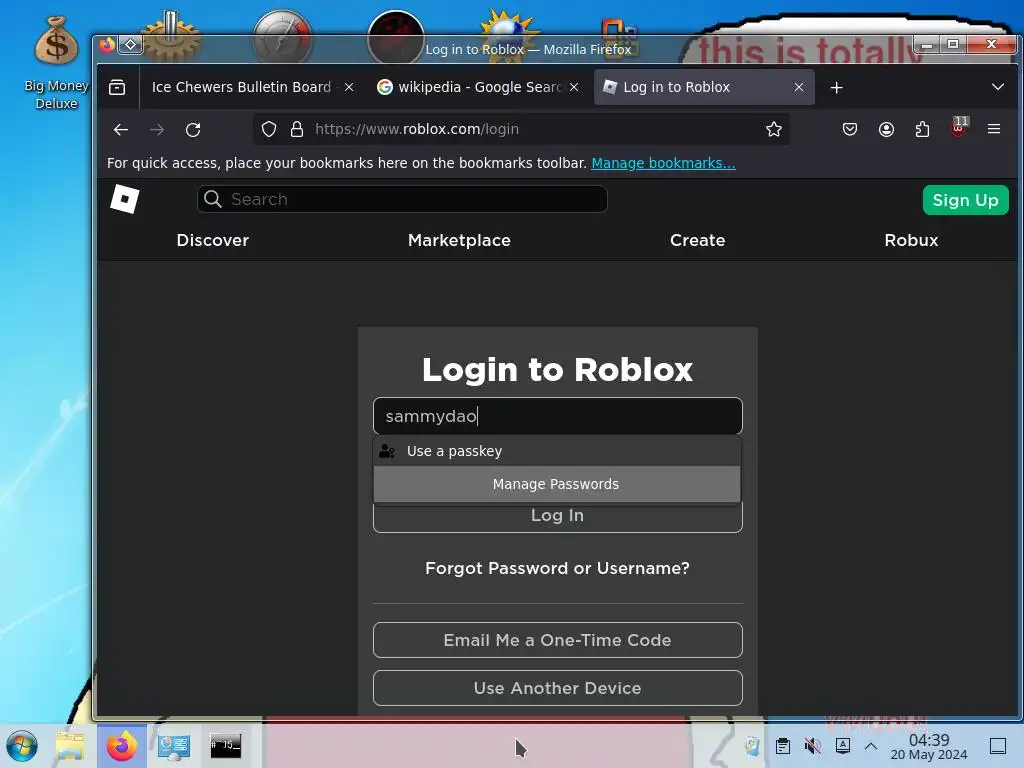
Task: Choose Use a passkey option
Action: coord(557,451)
